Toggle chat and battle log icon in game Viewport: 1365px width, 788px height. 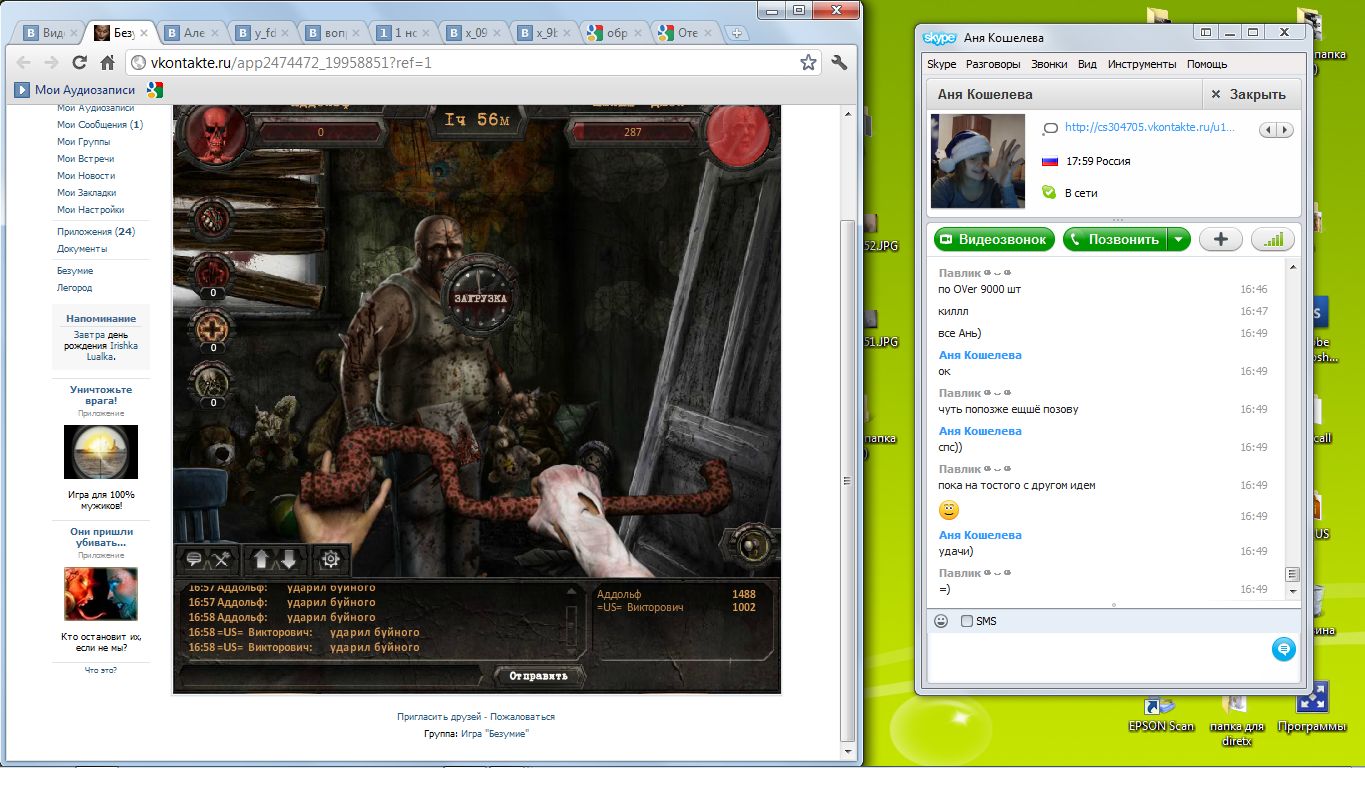coord(208,560)
